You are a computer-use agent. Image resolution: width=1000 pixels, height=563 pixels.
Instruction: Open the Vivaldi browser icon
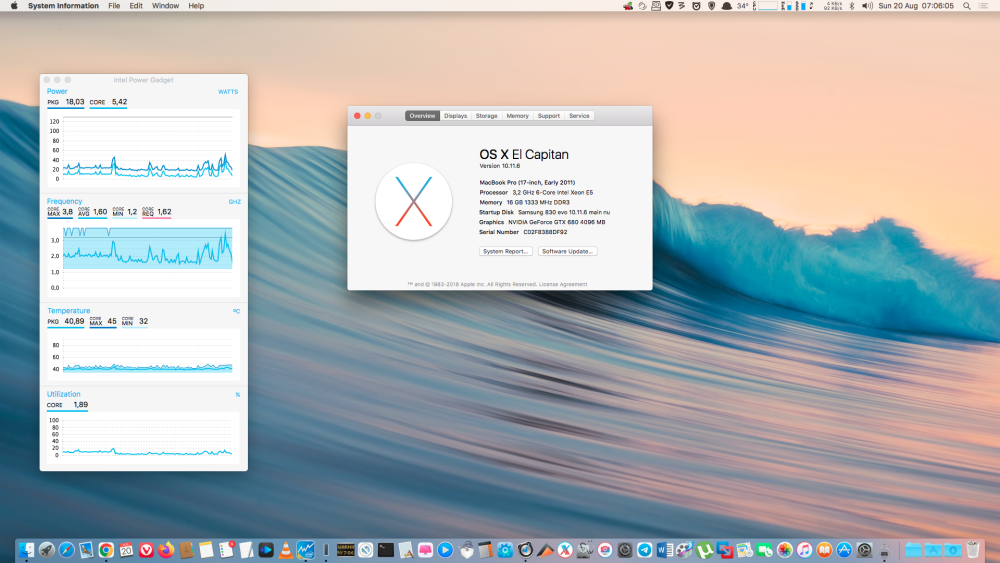tap(146, 550)
